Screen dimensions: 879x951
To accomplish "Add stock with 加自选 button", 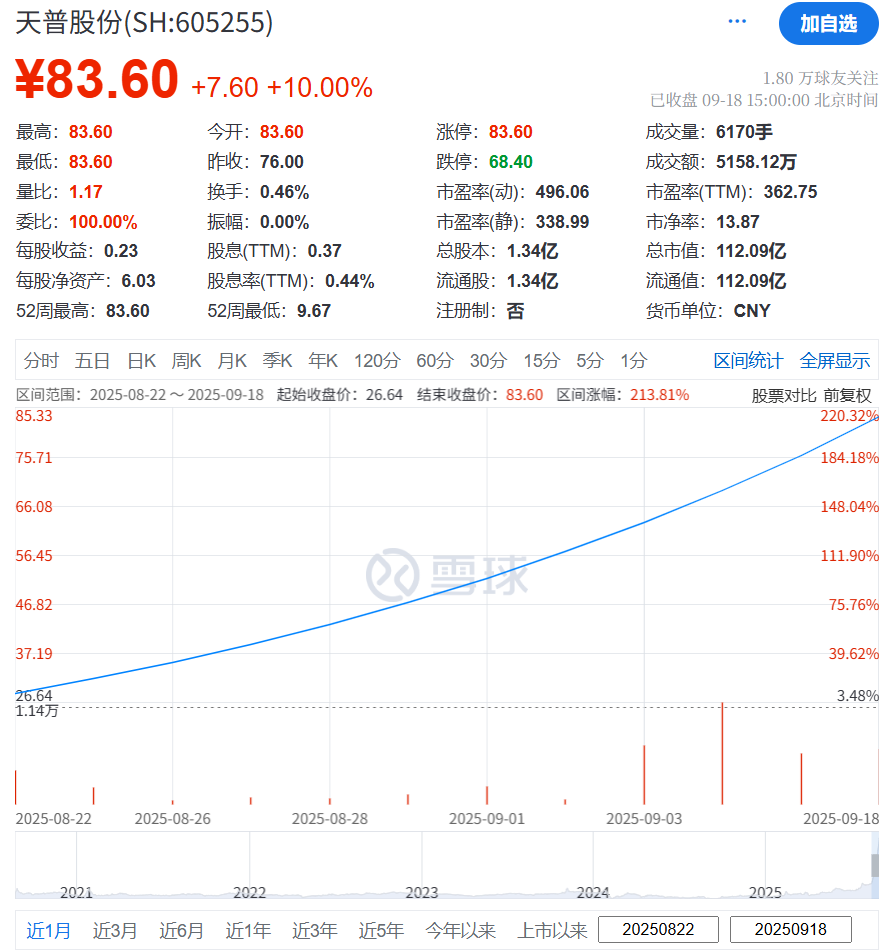I will (828, 24).
